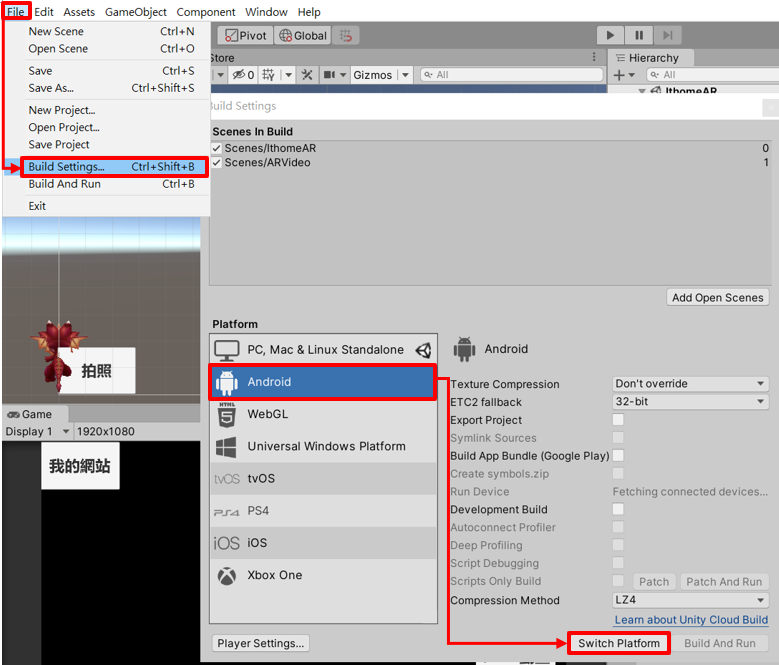Open the component editor tools icon
779x665 pixels.
click(307, 75)
